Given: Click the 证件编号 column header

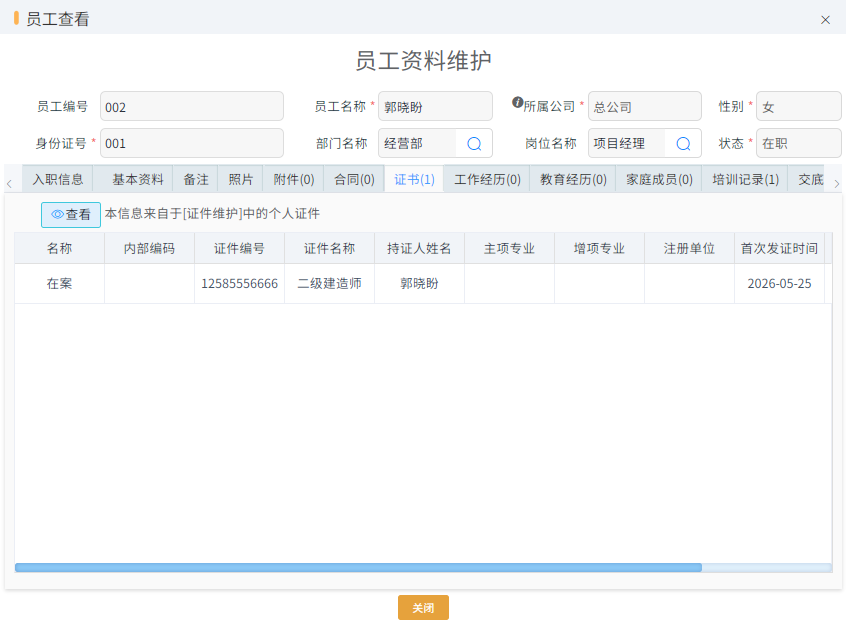Looking at the screenshot, I should tap(240, 248).
